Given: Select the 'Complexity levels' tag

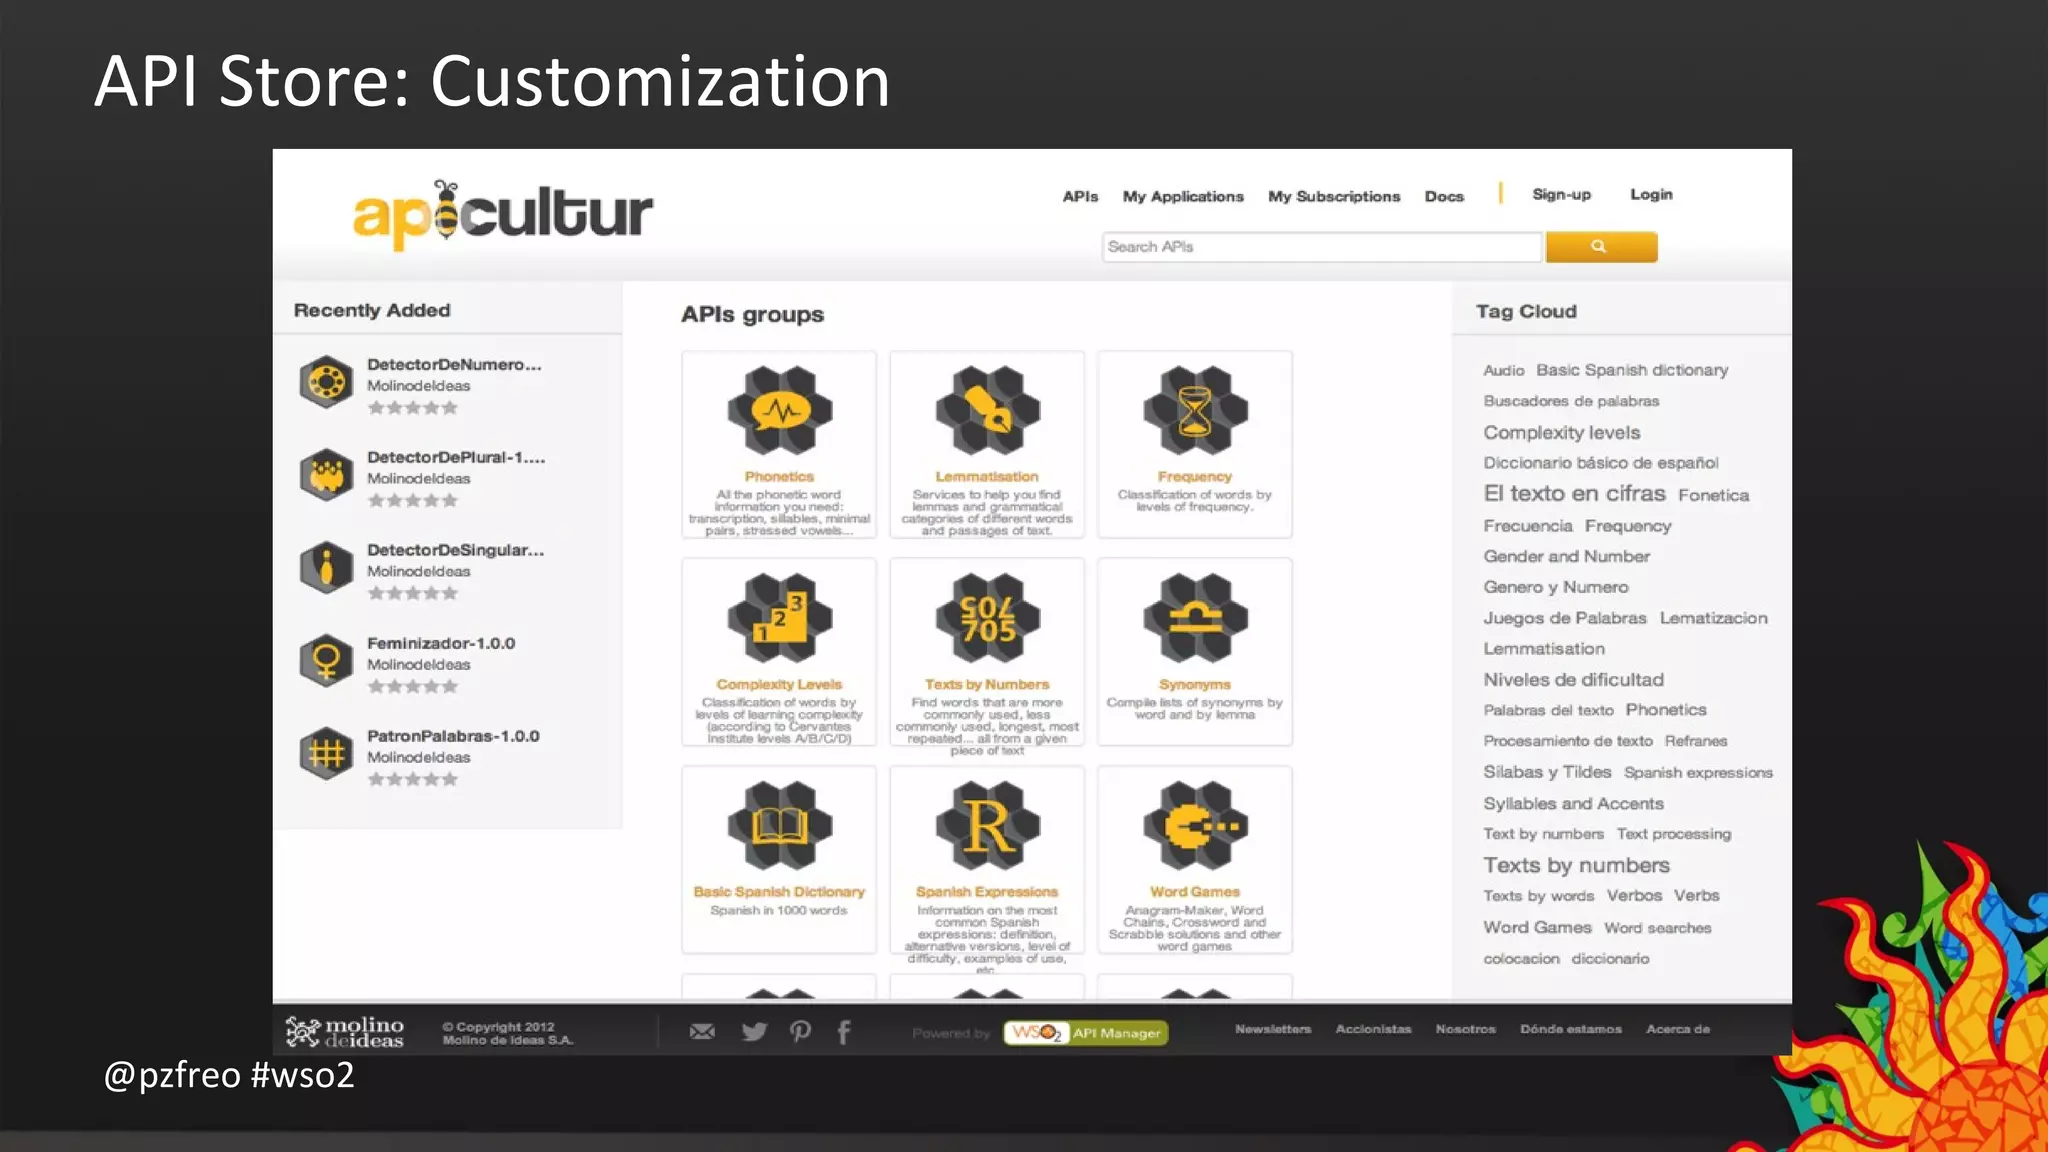Looking at the screenshot, I should [x=1561, y=433].
